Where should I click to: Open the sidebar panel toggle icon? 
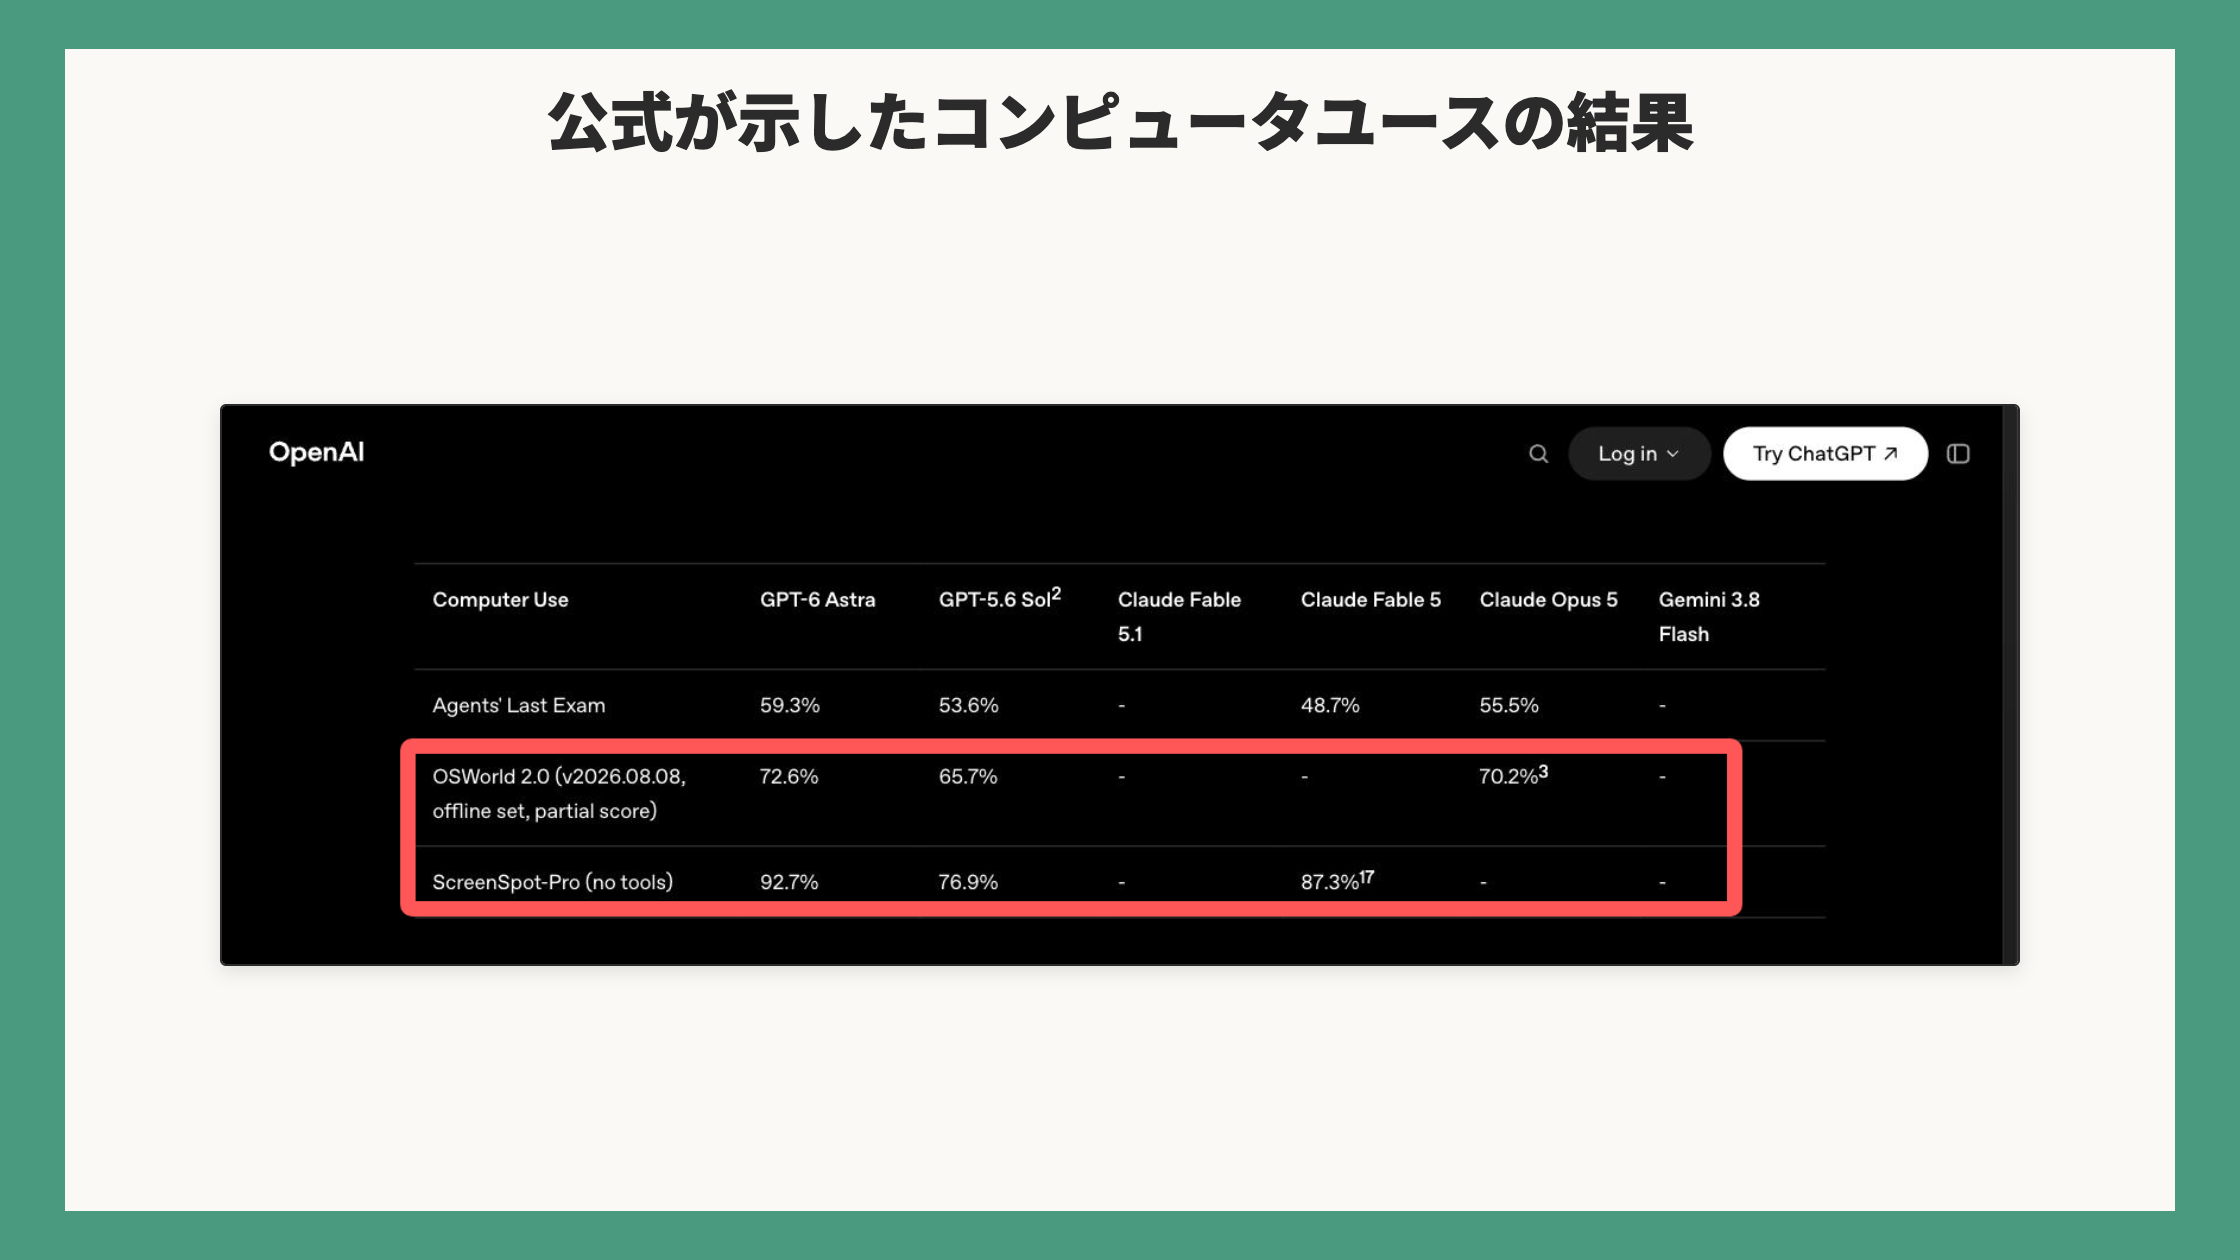pos(1958,454)
